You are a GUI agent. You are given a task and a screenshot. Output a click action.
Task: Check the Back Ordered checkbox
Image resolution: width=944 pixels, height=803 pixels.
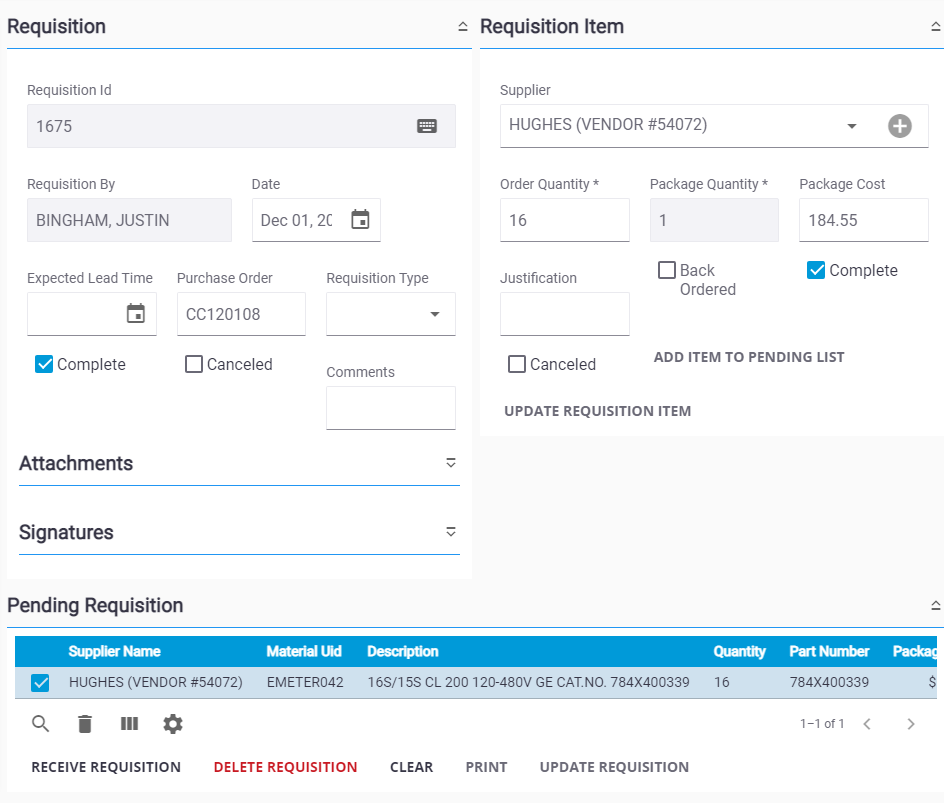coord(667,270)
